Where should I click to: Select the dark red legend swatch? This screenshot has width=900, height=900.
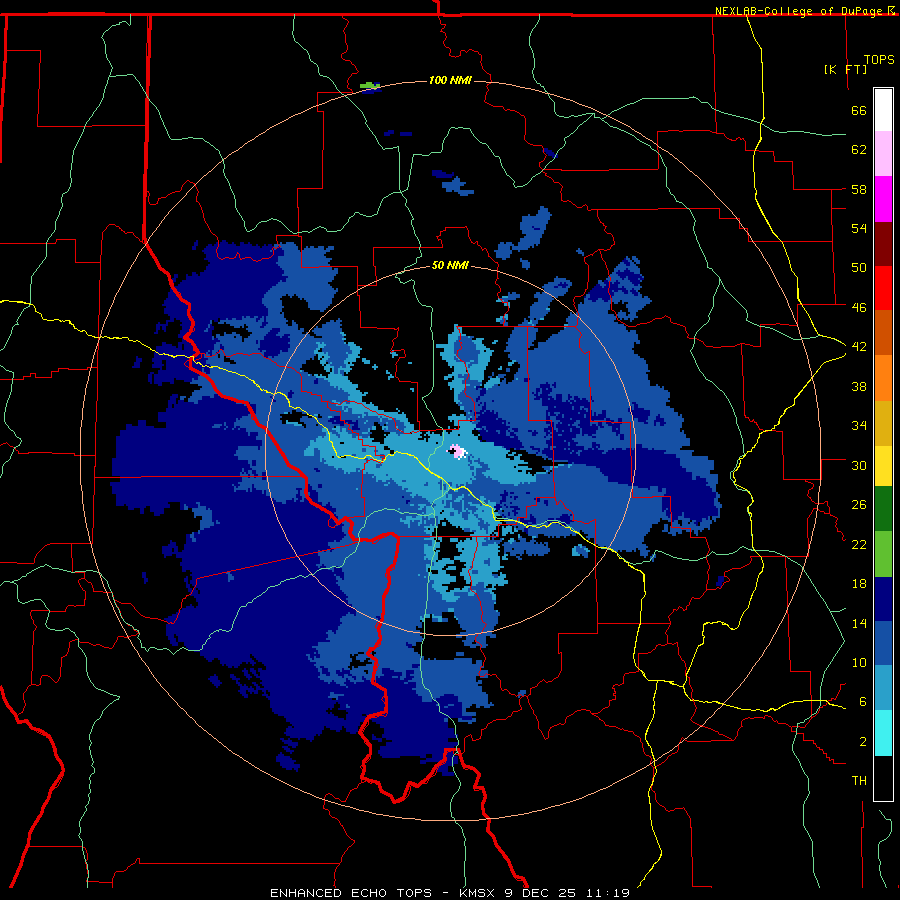point(883,244)
